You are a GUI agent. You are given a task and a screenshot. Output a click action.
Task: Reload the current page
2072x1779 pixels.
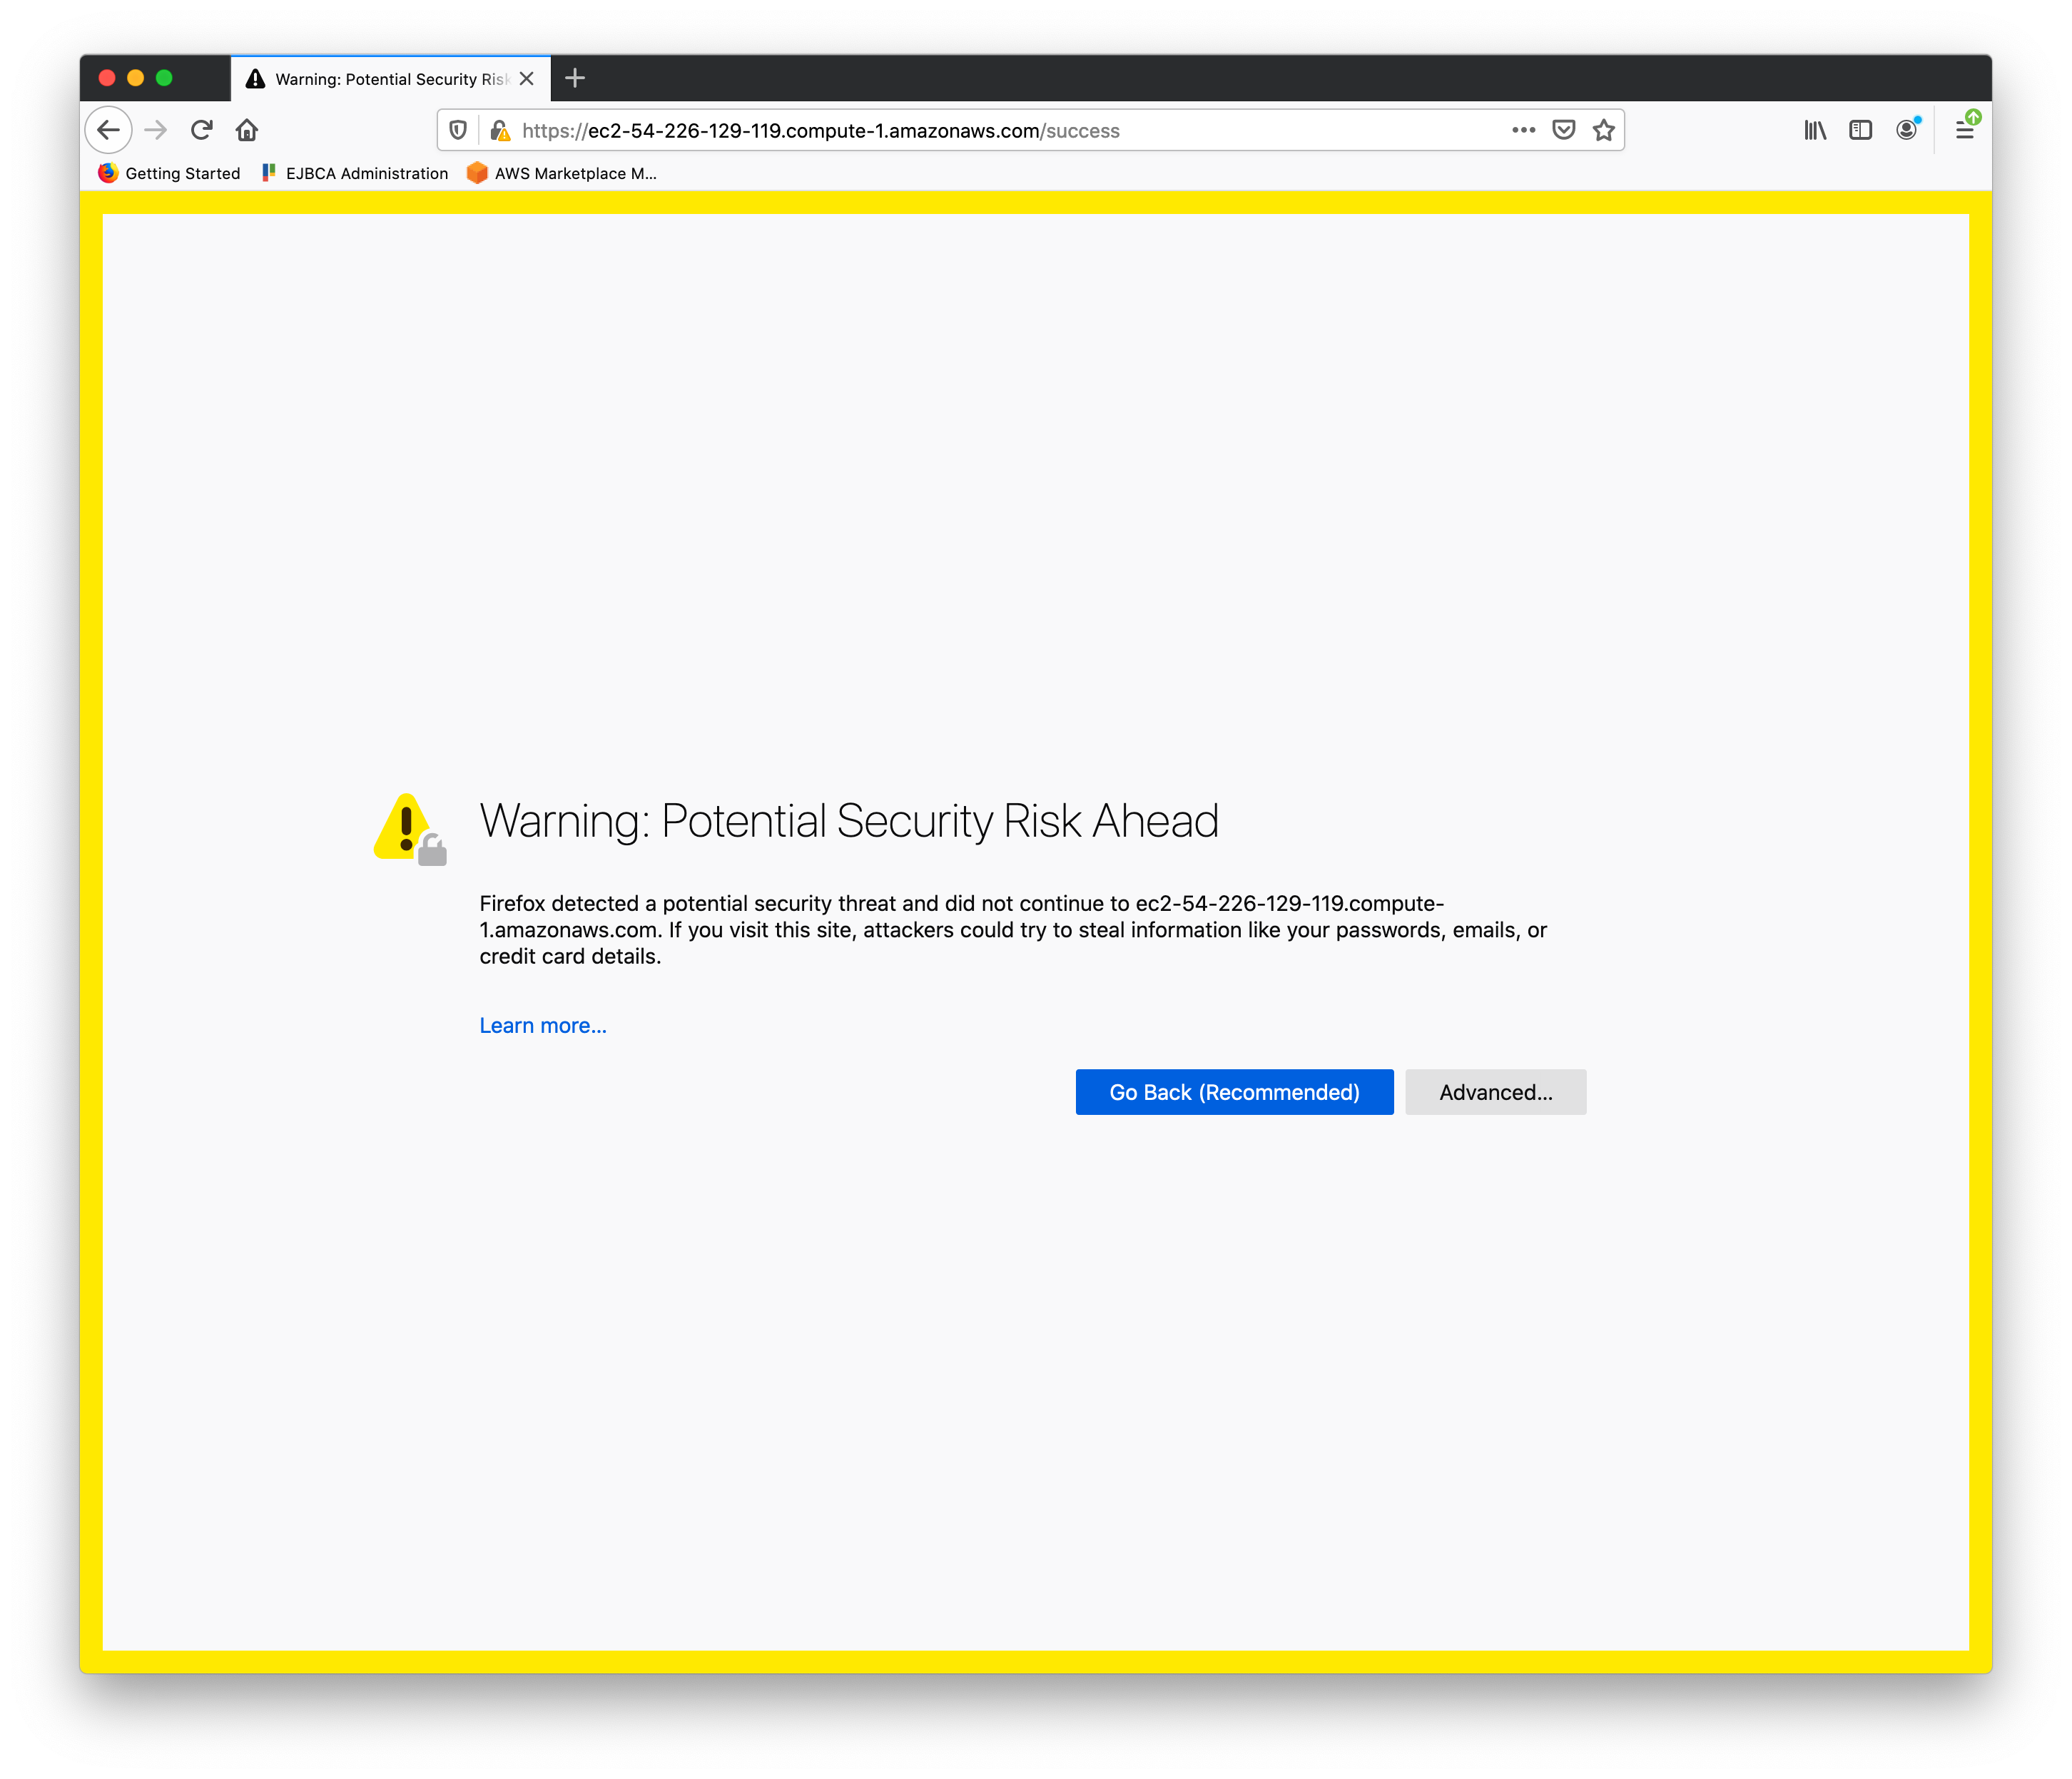202,130
